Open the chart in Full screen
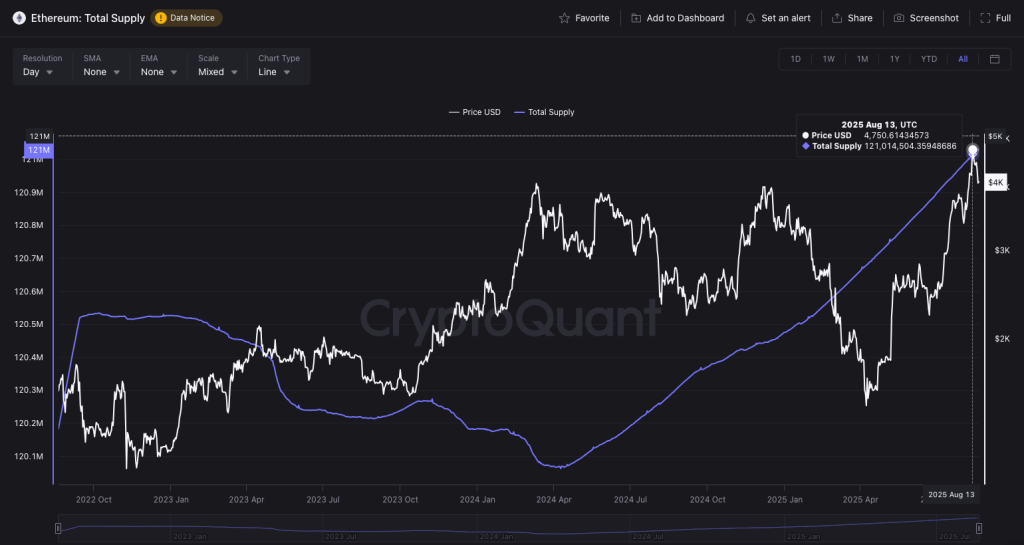 [986, 18]
